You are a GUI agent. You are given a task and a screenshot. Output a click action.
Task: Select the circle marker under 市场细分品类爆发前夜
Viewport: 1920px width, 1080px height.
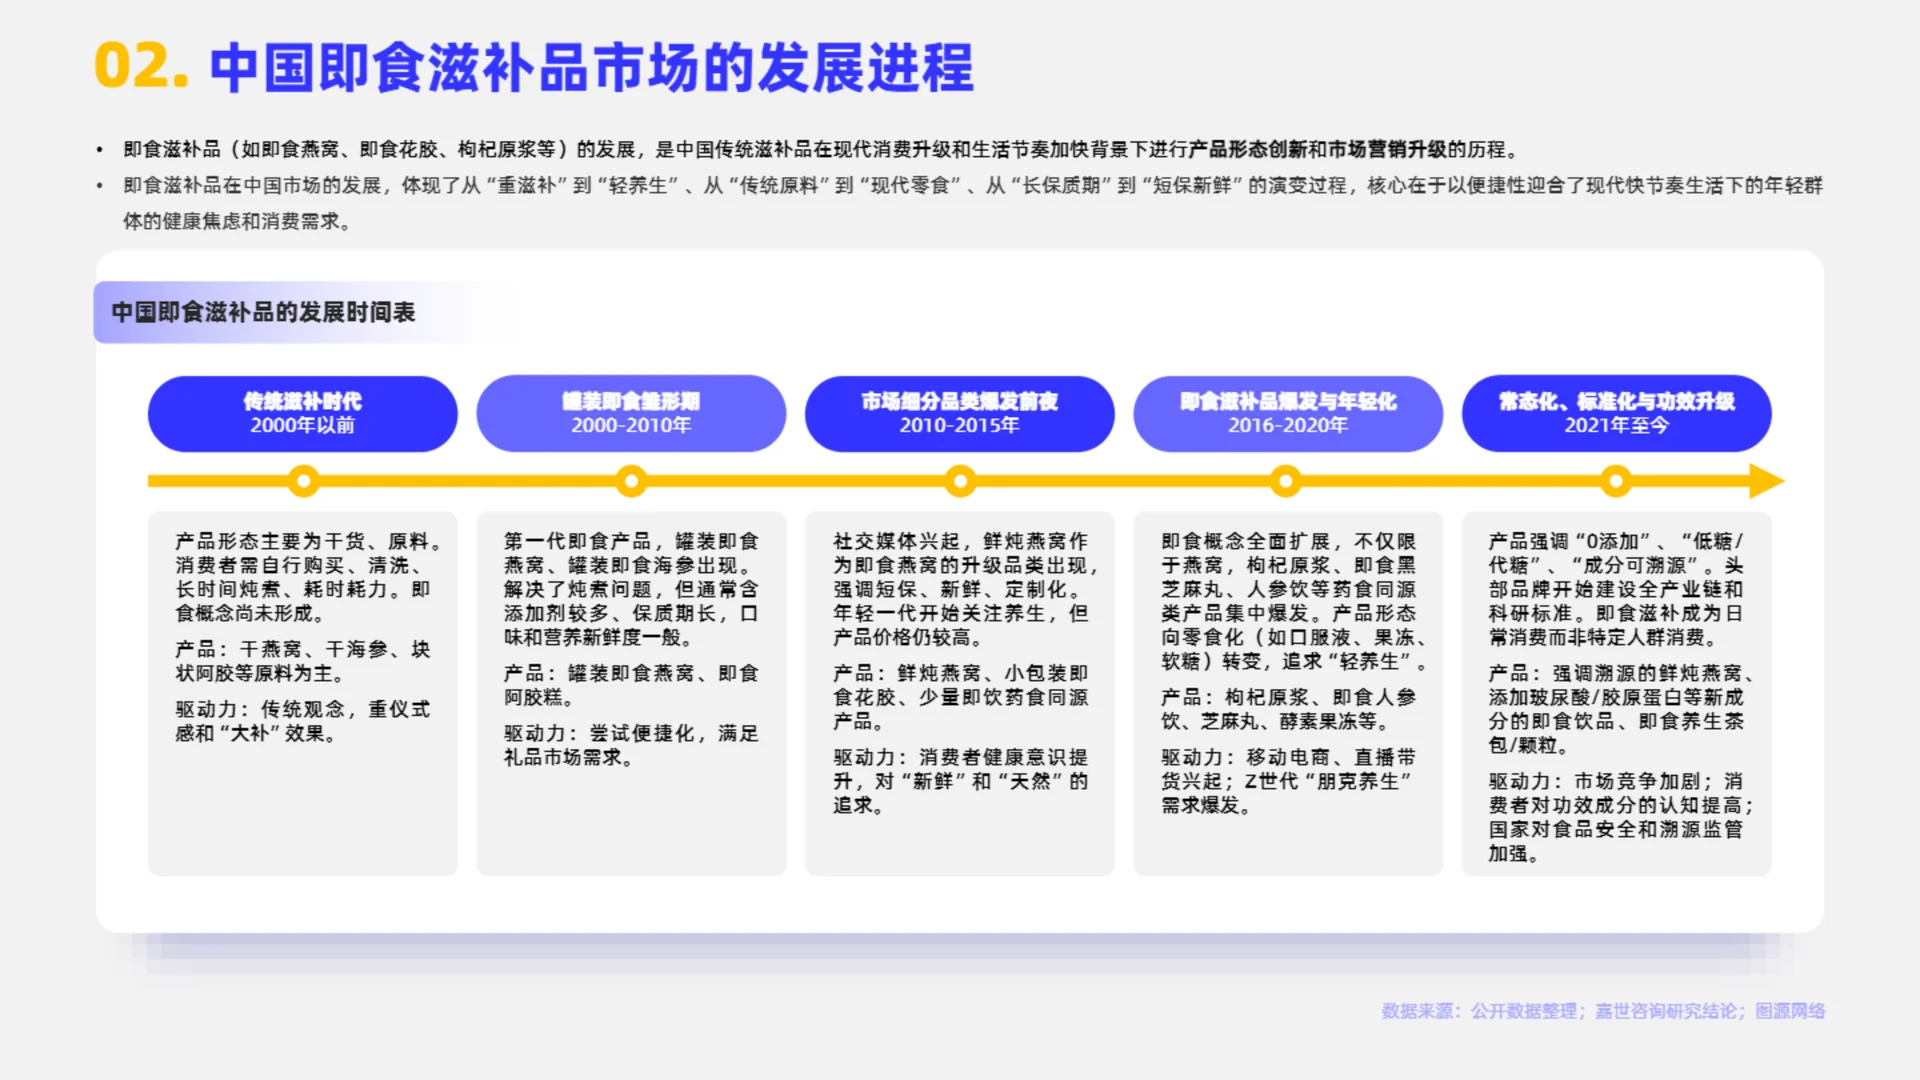point(959,481)
